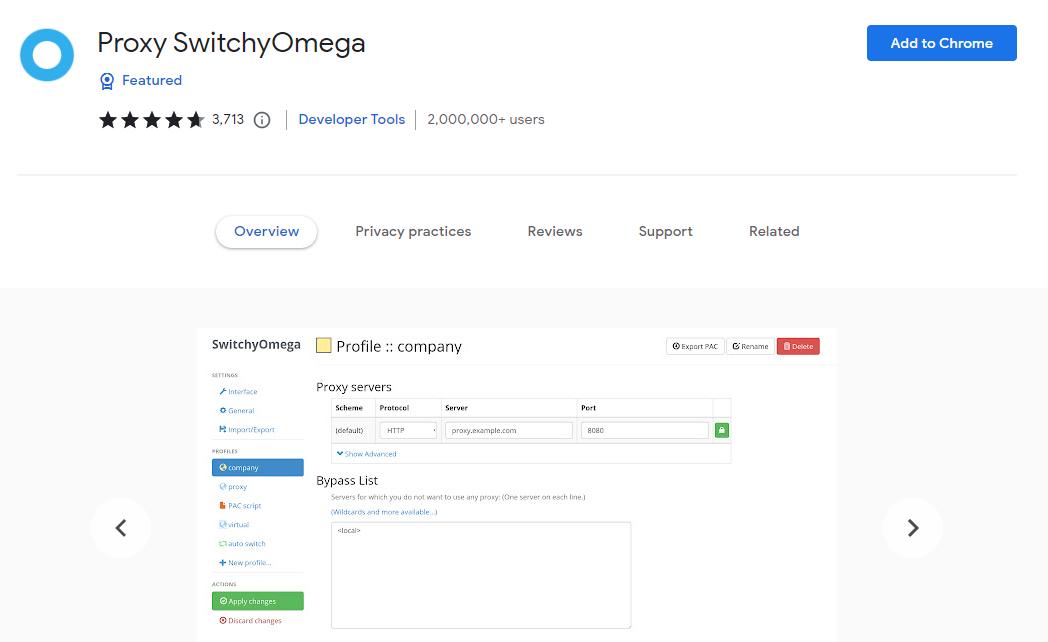Open the Related tab
The height and width of the screenshot is (642, 1048).
point(774,231)
